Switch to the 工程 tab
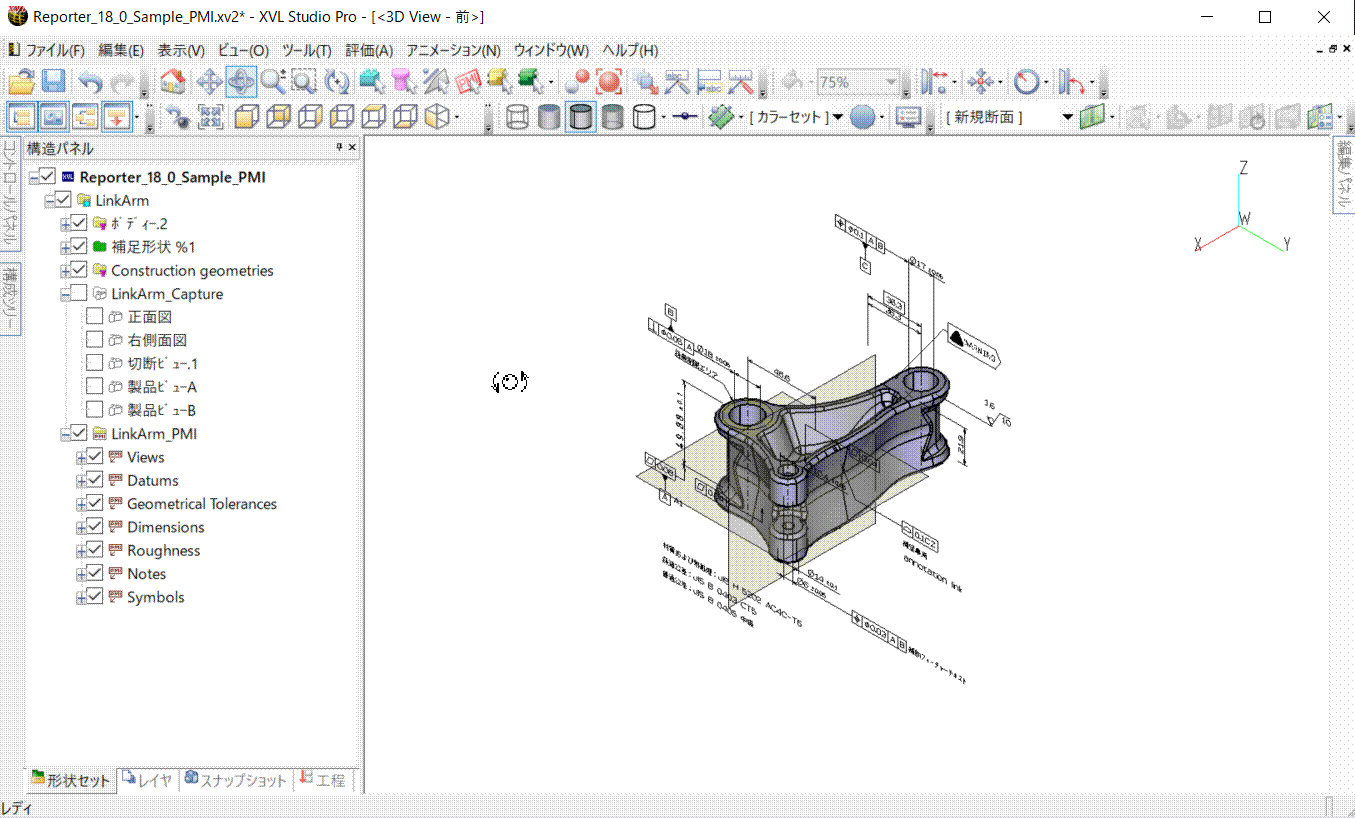 [x=323, y=780]
